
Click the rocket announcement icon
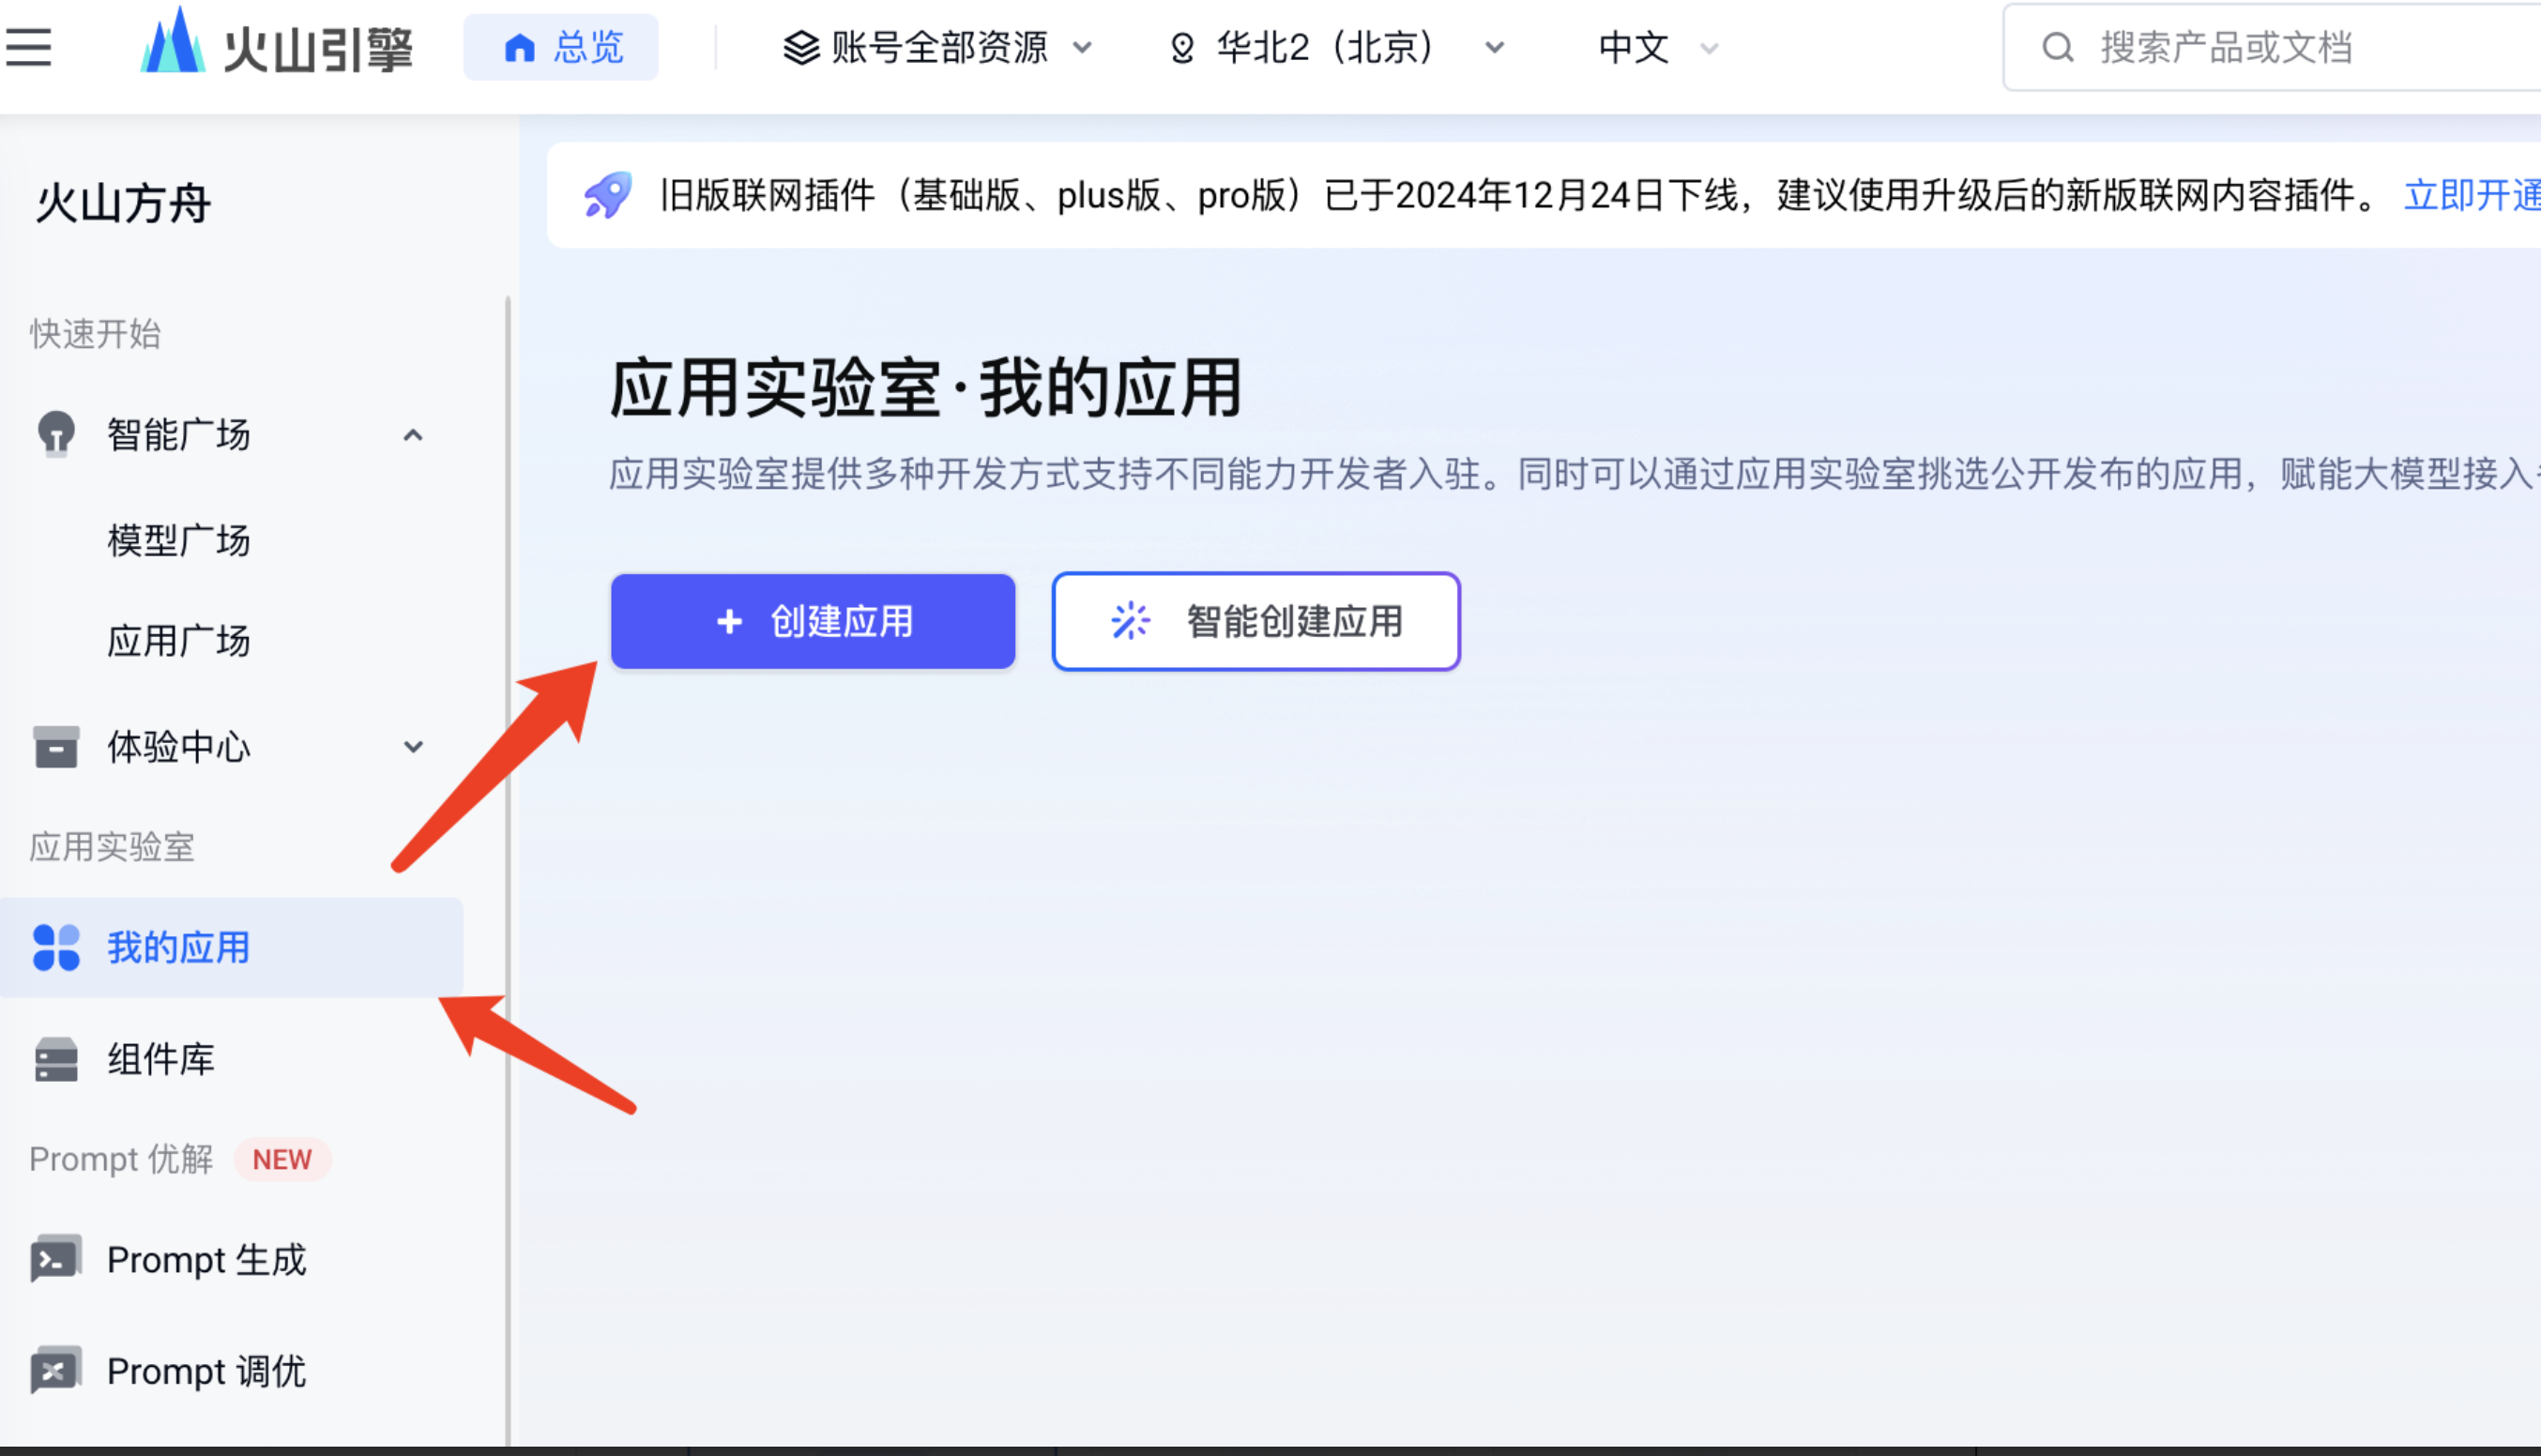point(608,195)
